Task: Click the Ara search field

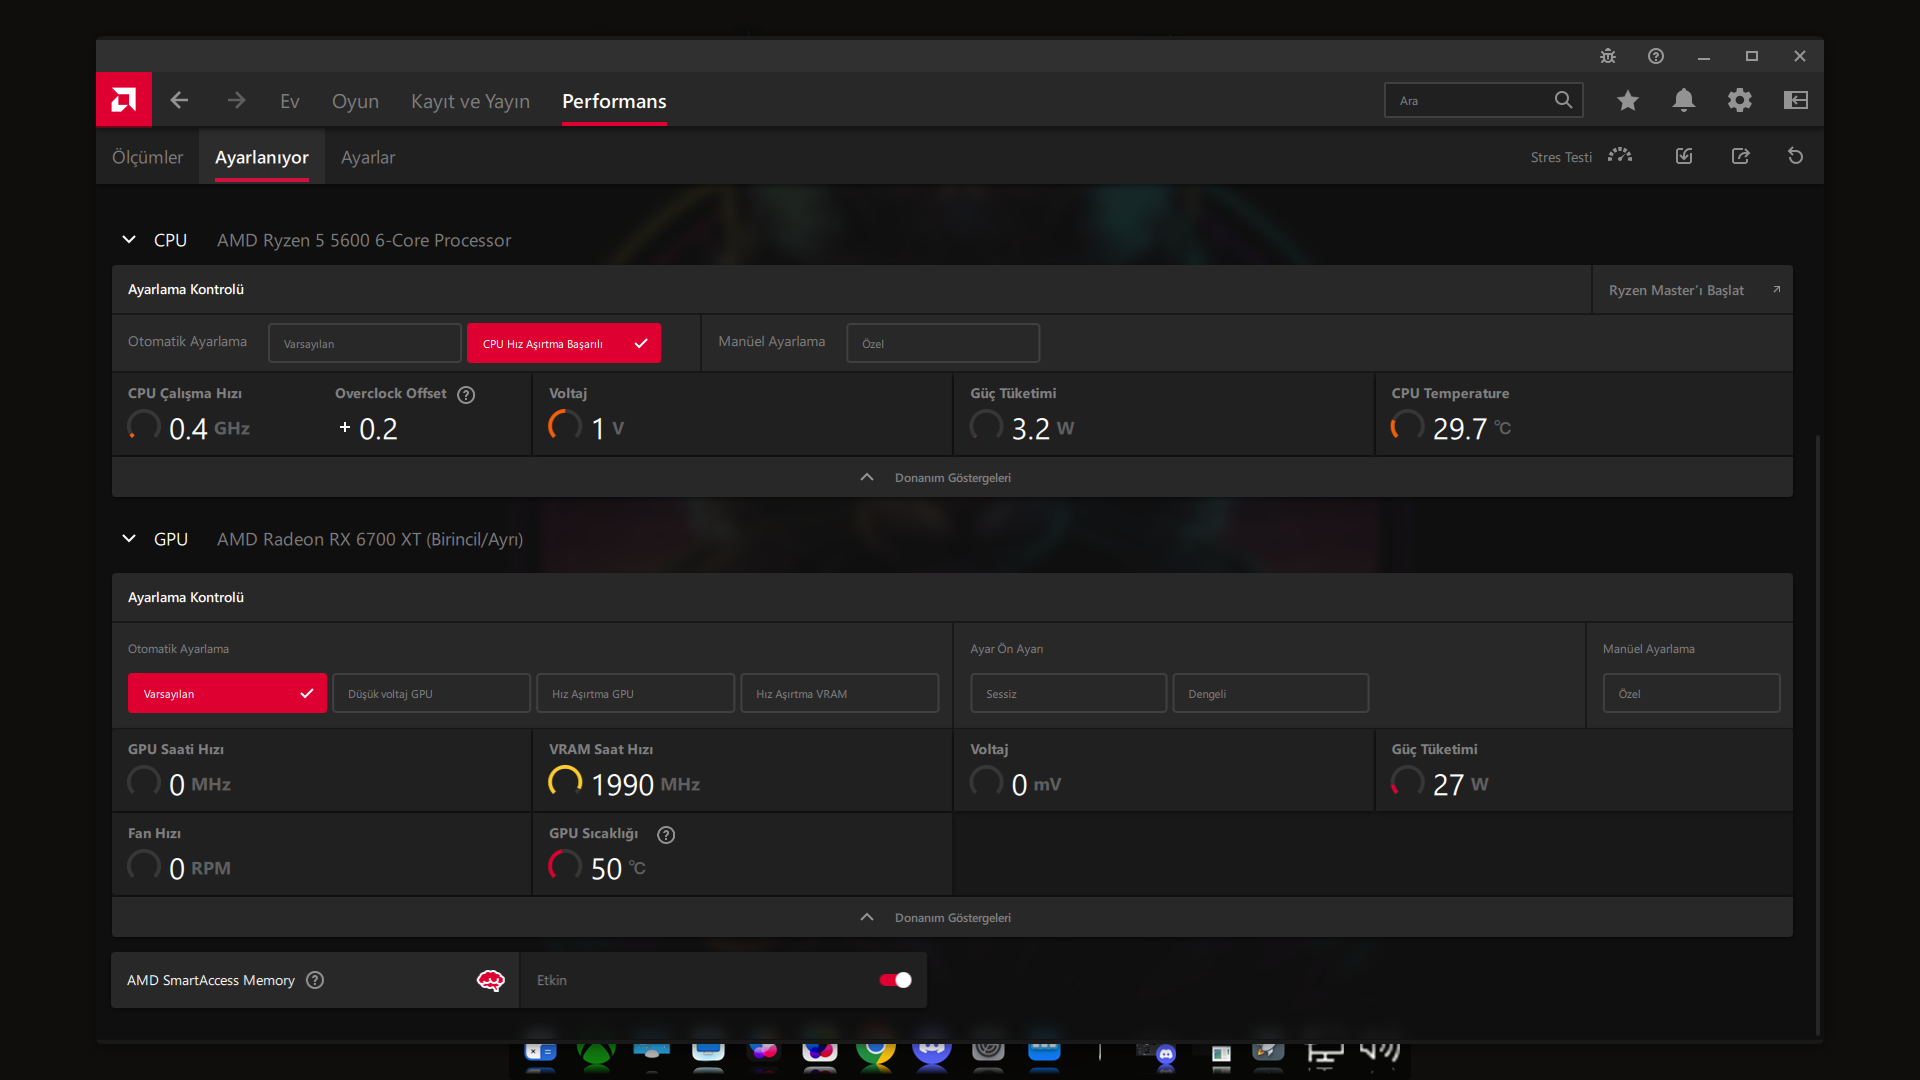Action: point(1468,100)
